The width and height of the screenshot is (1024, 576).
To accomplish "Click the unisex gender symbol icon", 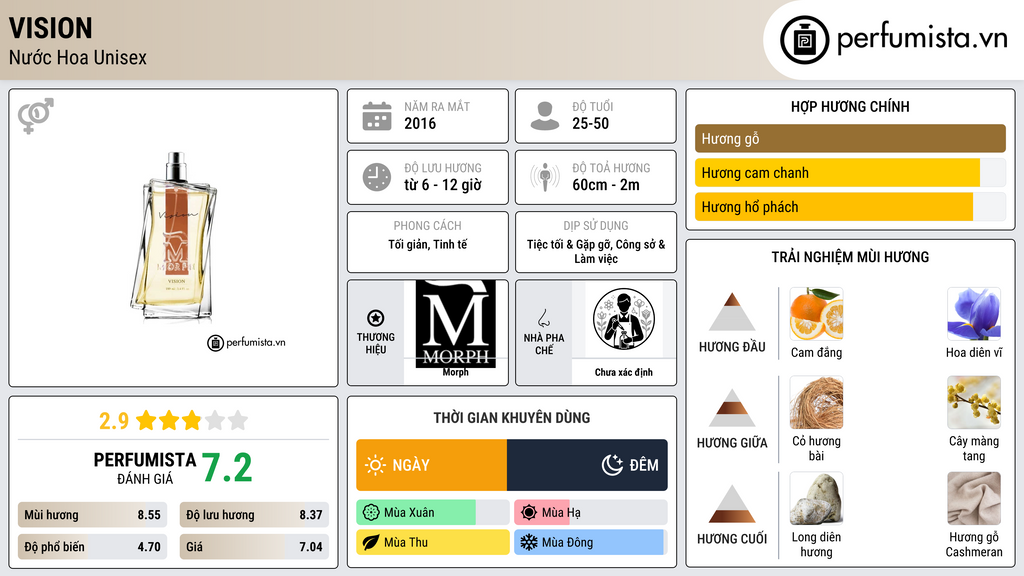I will pos(36,116).
